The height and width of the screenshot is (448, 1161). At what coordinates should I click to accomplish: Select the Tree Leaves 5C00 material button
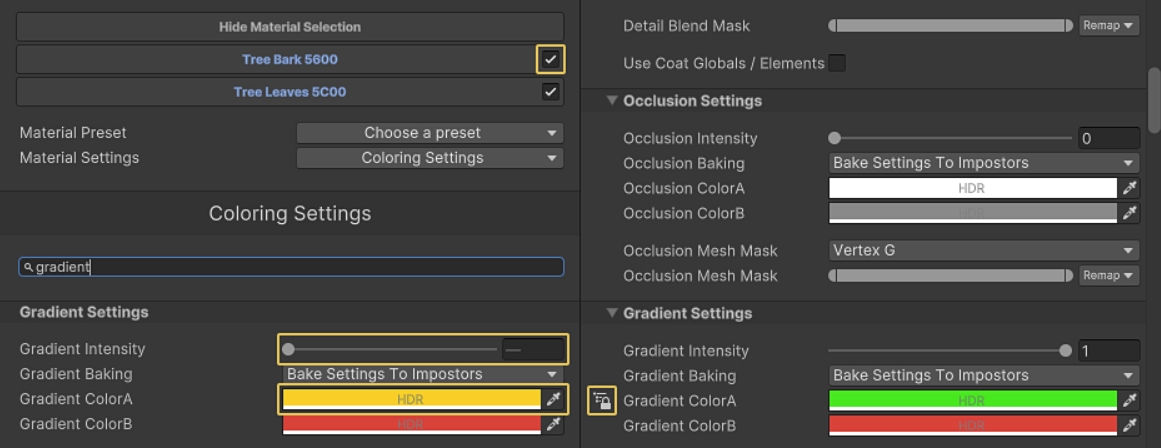290,92
